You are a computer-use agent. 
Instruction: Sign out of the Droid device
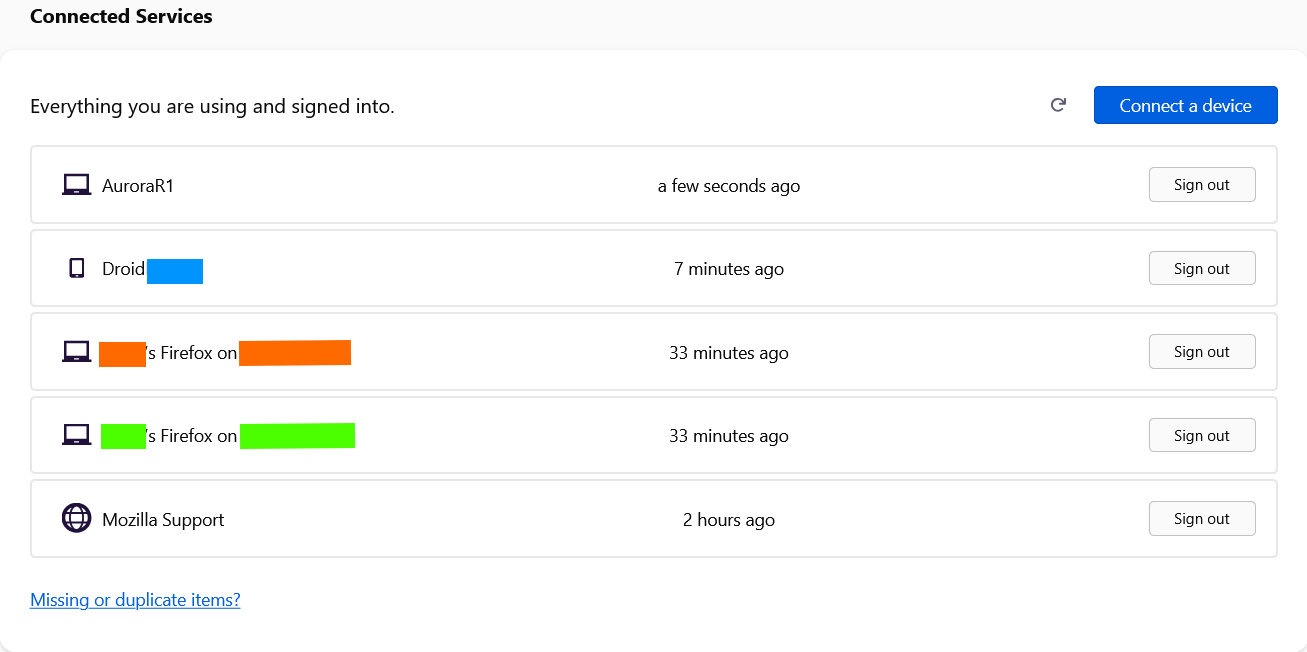1202,268
